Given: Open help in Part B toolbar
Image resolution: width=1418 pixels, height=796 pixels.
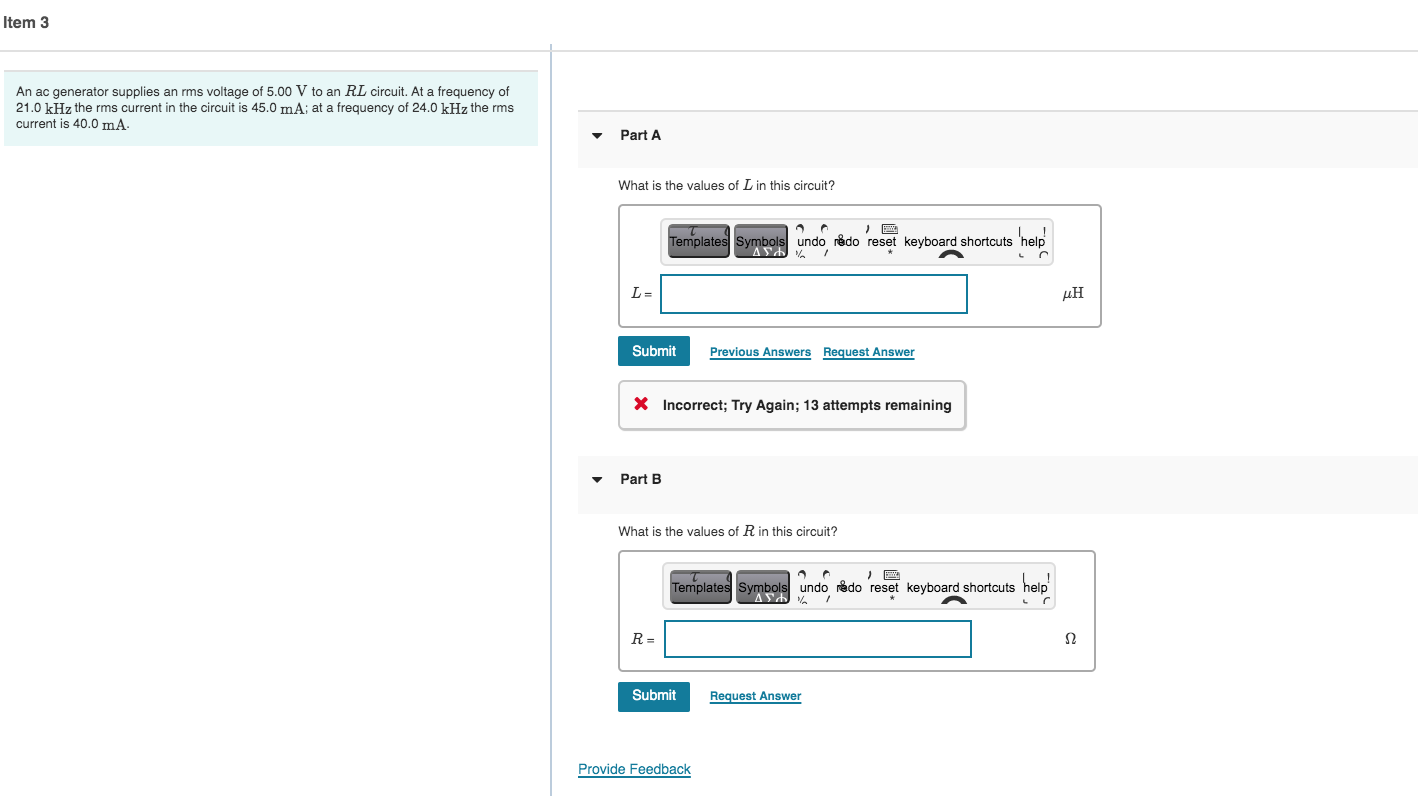Looking at the screenshot, I should click(1035, 587).
